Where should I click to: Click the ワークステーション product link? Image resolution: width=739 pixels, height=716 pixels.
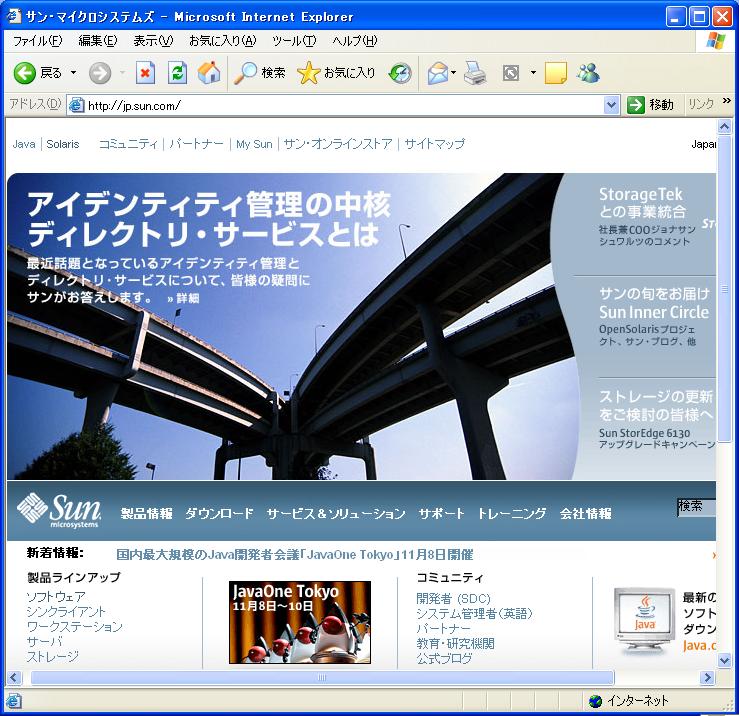74,626
